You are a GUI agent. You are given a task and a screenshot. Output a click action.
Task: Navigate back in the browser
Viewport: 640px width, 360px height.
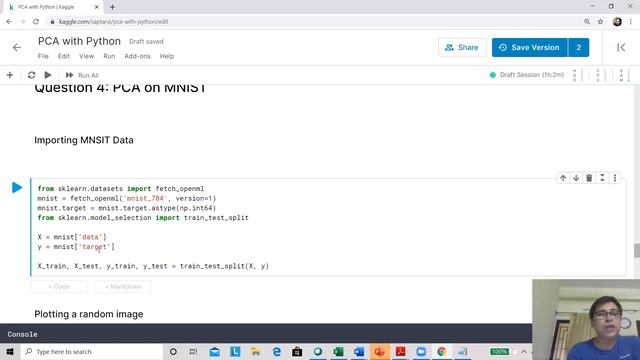click(x=9, y=22)
